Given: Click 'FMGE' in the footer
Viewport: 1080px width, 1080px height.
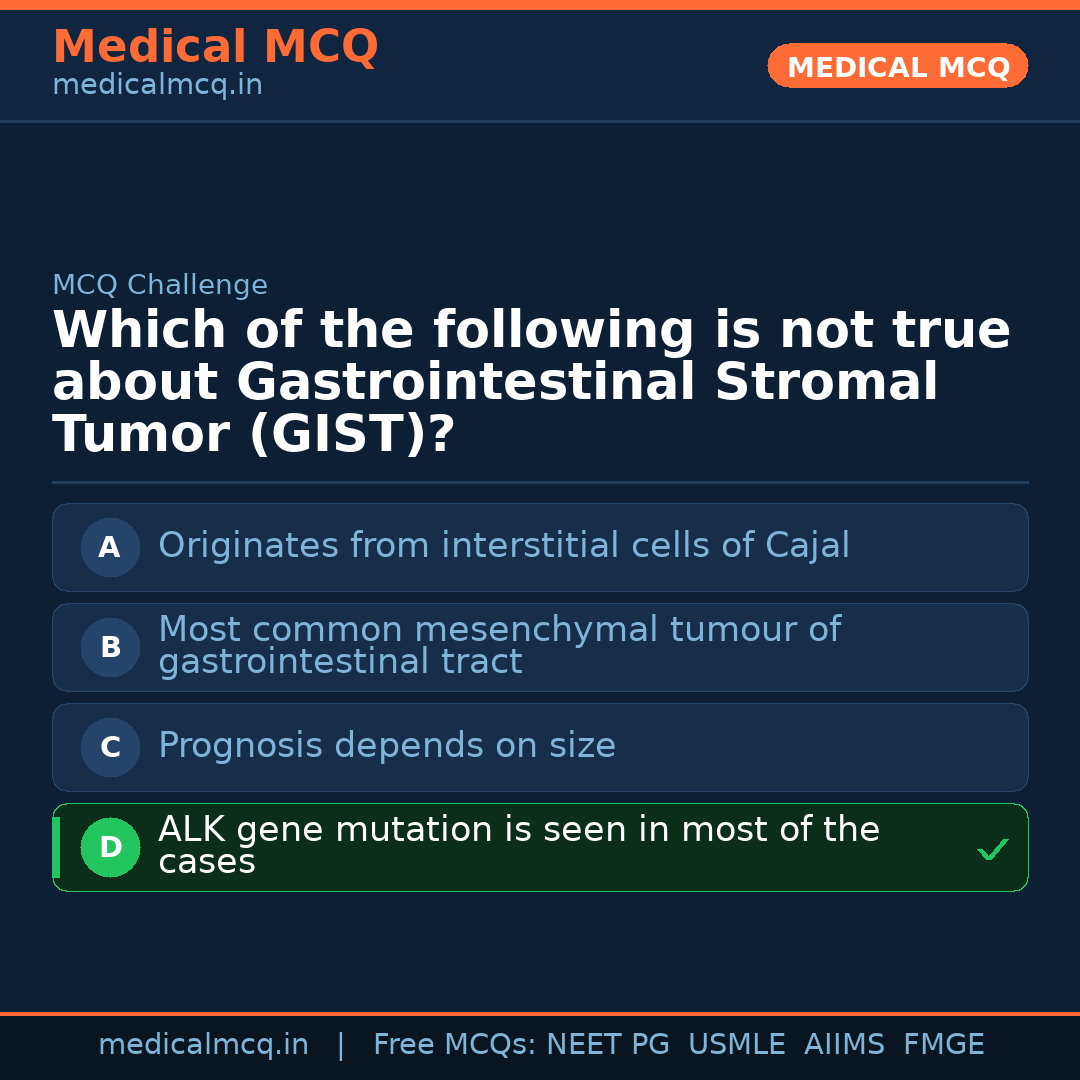Looking at the screenshot, I should [943, 1045].
